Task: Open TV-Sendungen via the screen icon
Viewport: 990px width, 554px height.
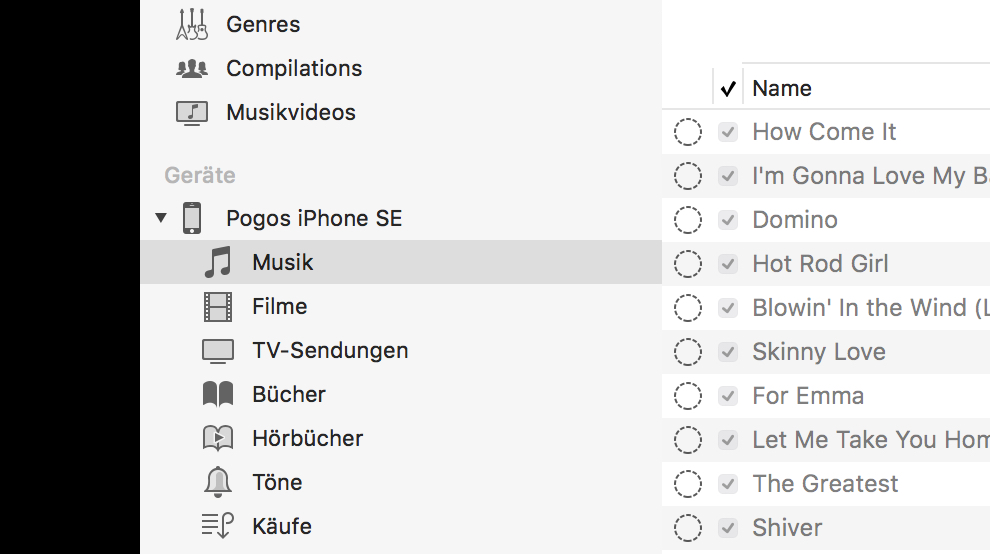Action: 218,351
